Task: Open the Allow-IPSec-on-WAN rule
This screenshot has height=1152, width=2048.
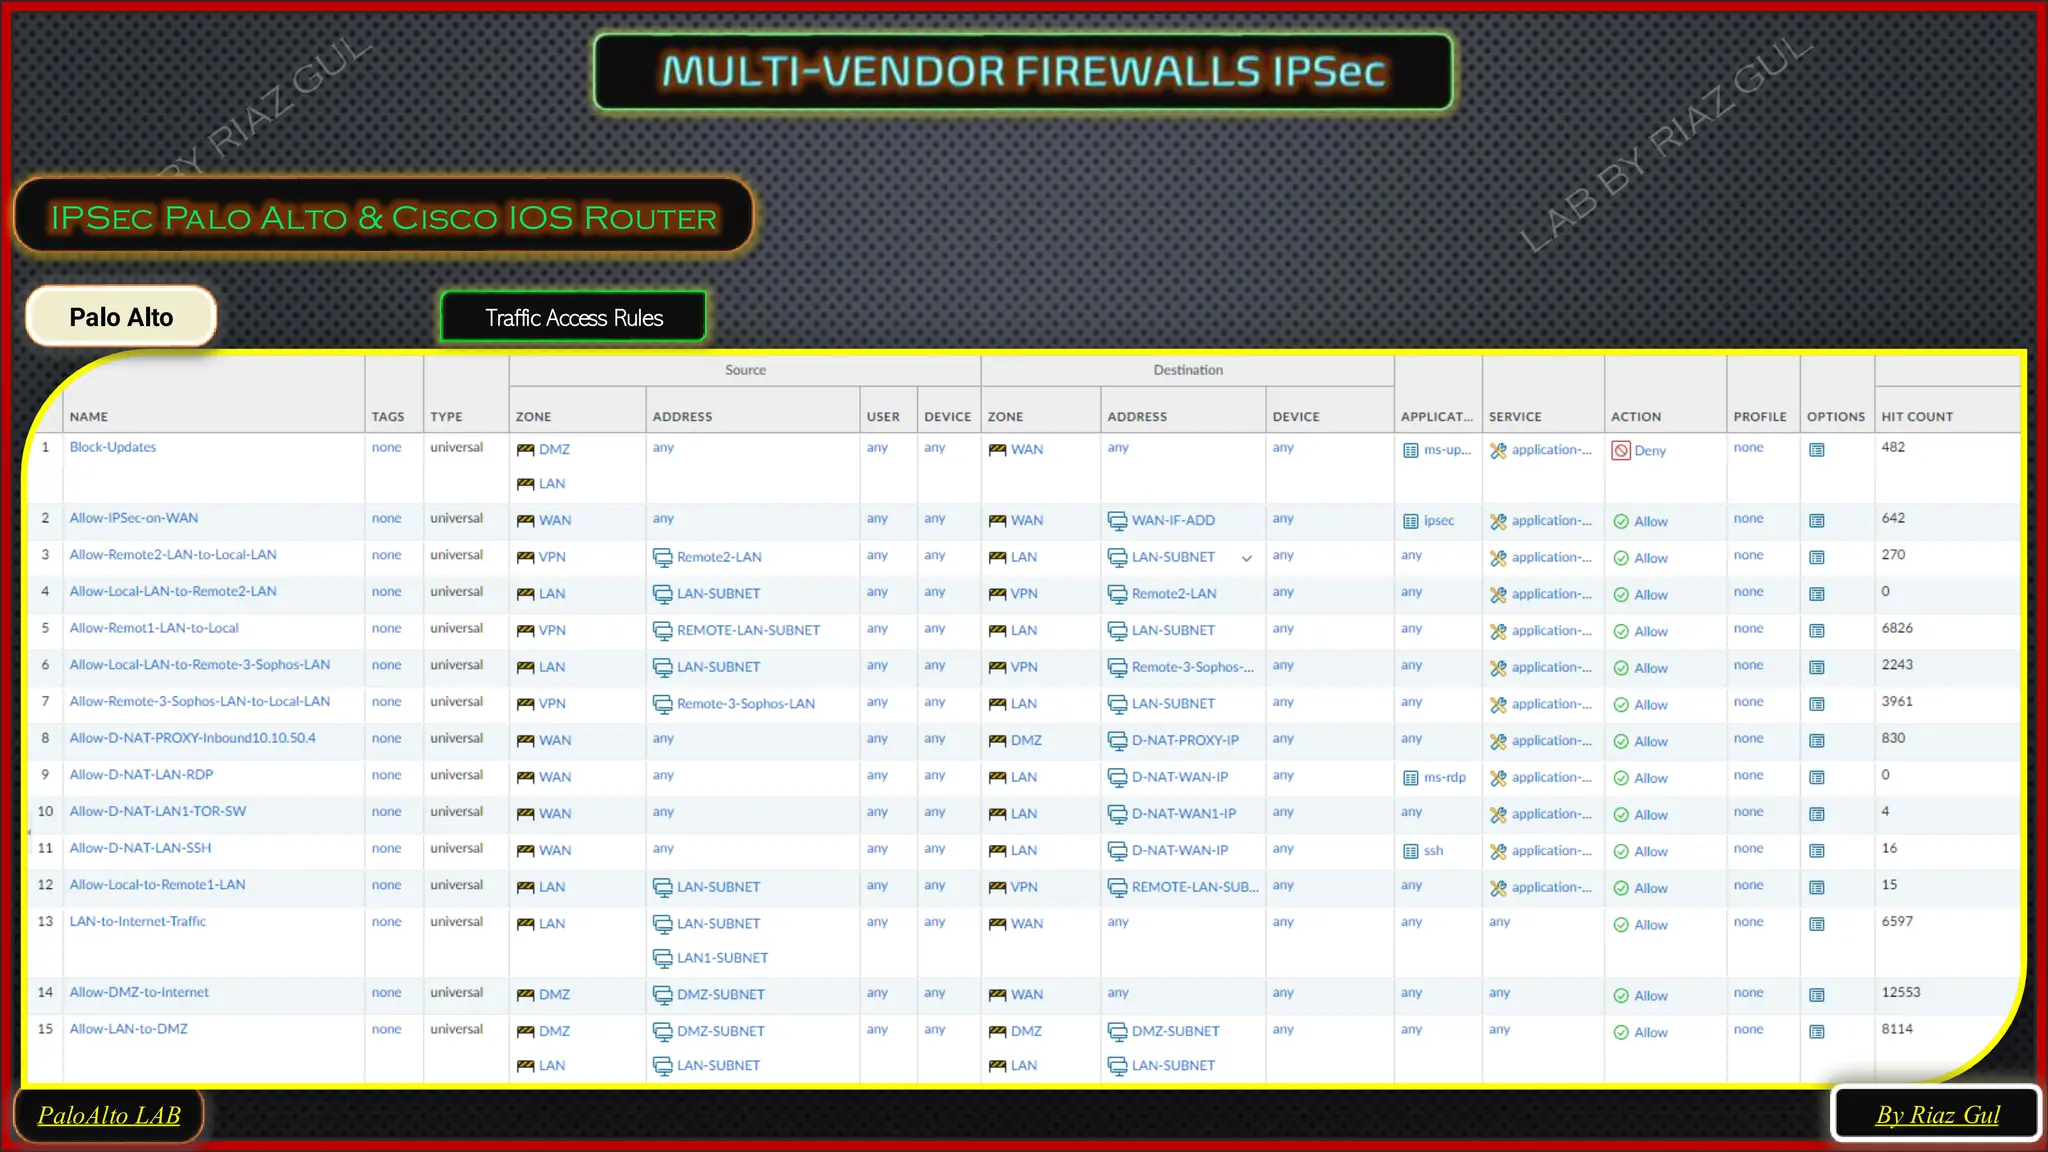Action: click(134, 518)
